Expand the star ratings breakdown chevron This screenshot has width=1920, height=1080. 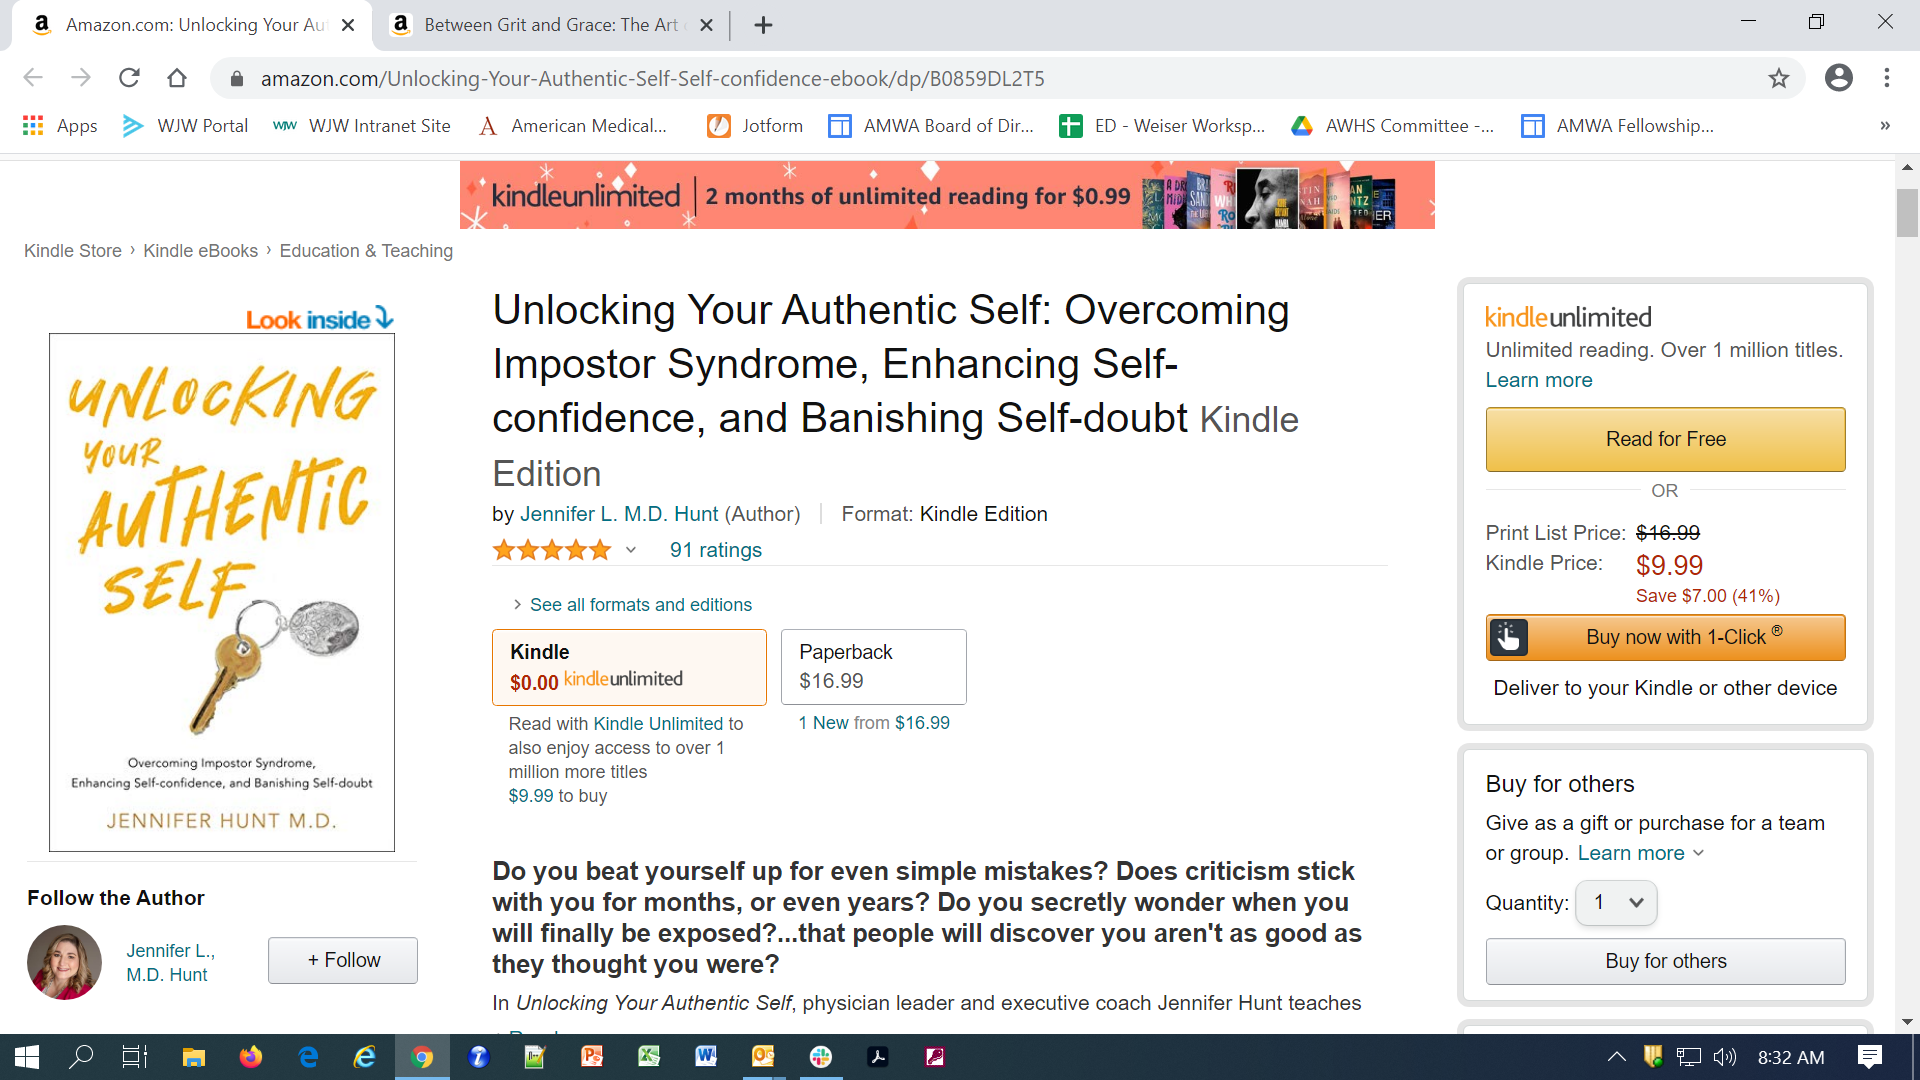click(x=631, y=550)
